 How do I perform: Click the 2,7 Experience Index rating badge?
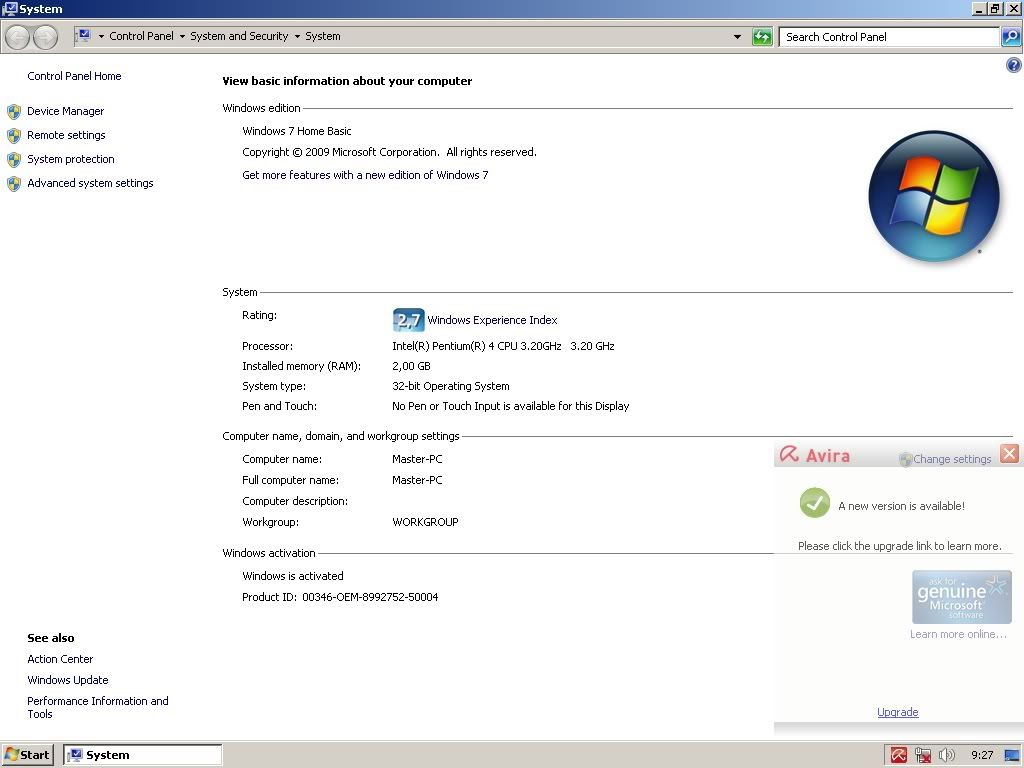pyautogui.click(x=408, y=320)
